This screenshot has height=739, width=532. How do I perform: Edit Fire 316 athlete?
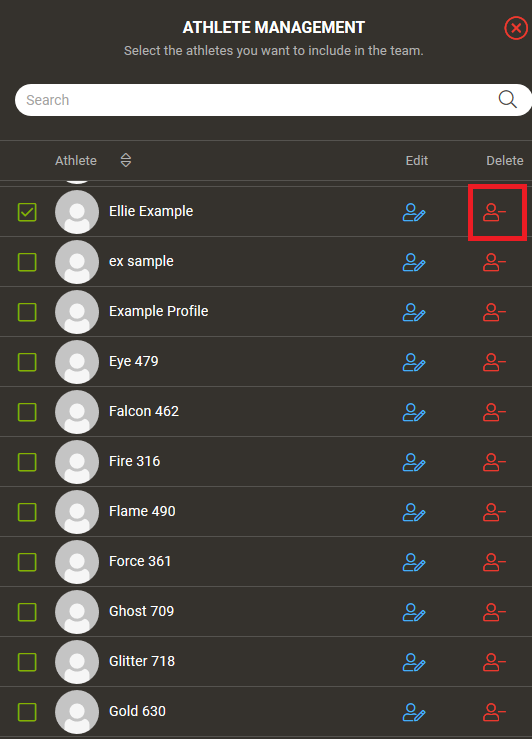[x=414, y=462]
